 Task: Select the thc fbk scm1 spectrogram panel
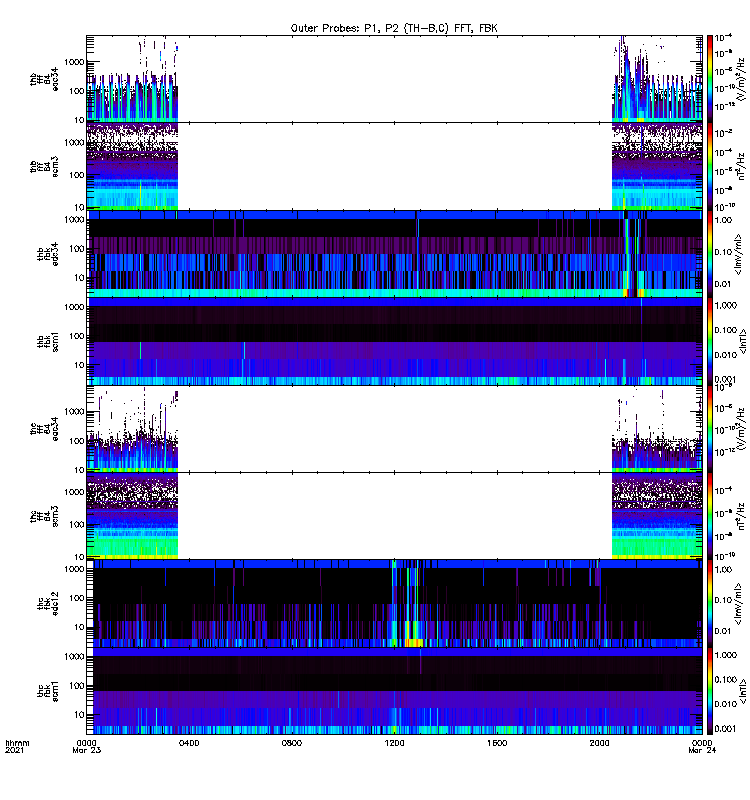[x=394, y=691]
